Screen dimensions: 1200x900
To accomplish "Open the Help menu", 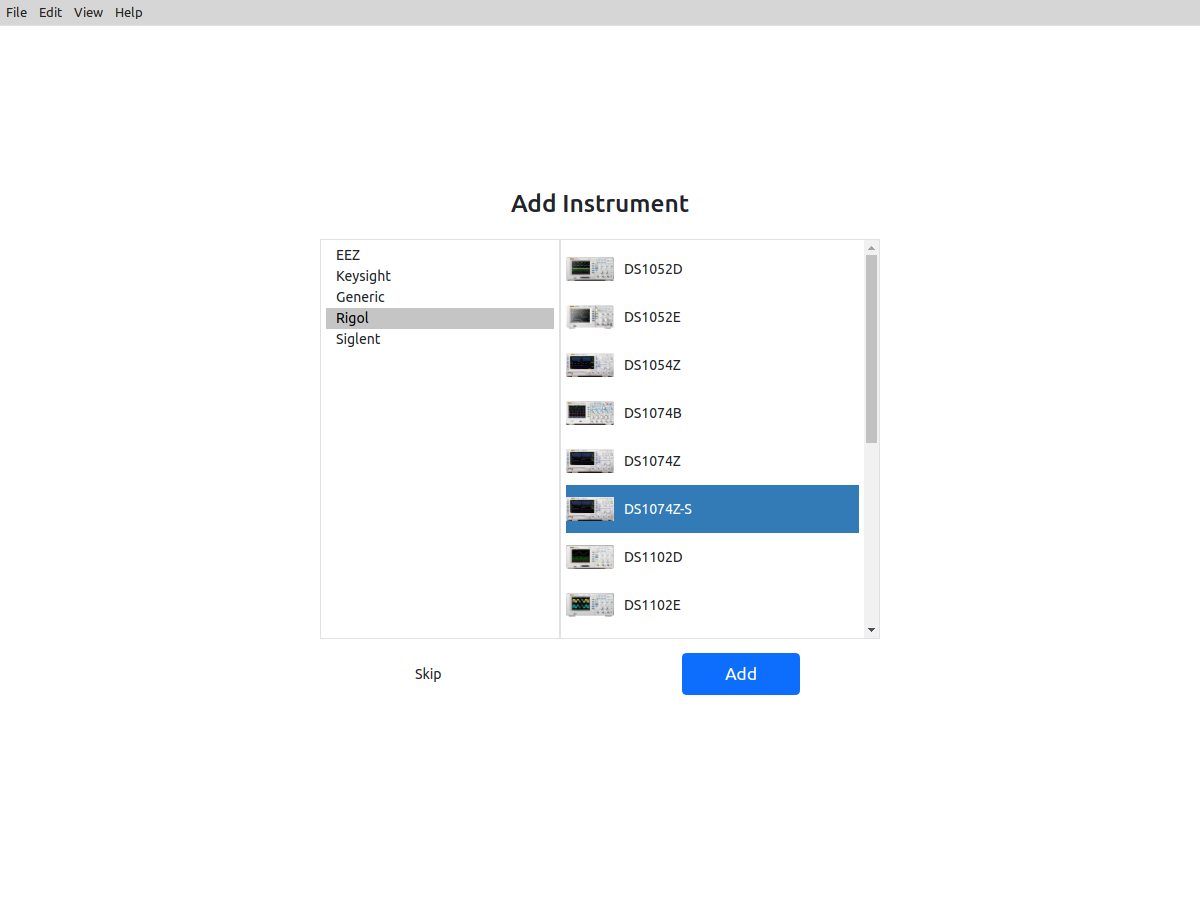I will [x=129, y=12].
